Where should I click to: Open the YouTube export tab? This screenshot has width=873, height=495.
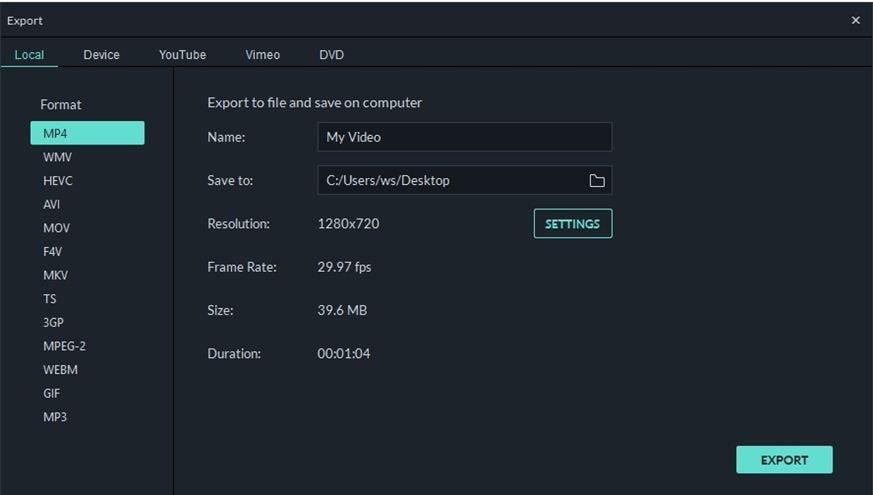tap(182, 55)
